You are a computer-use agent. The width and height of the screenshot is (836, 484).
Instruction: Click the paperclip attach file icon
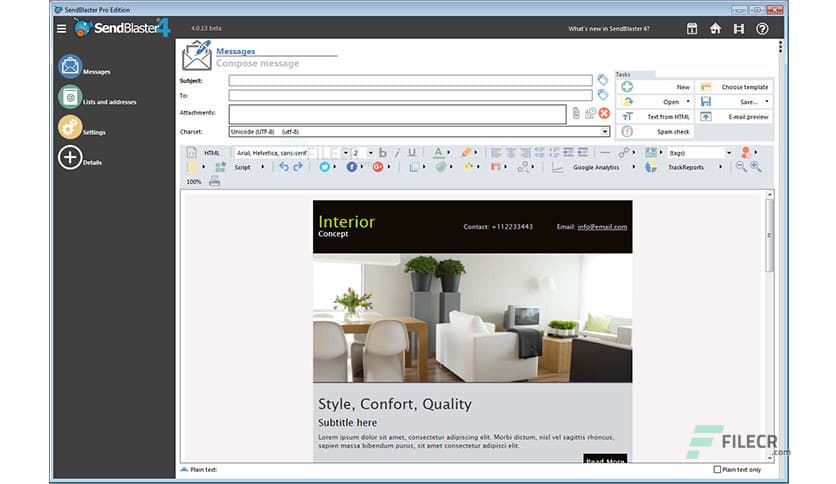tap(576, 113)
